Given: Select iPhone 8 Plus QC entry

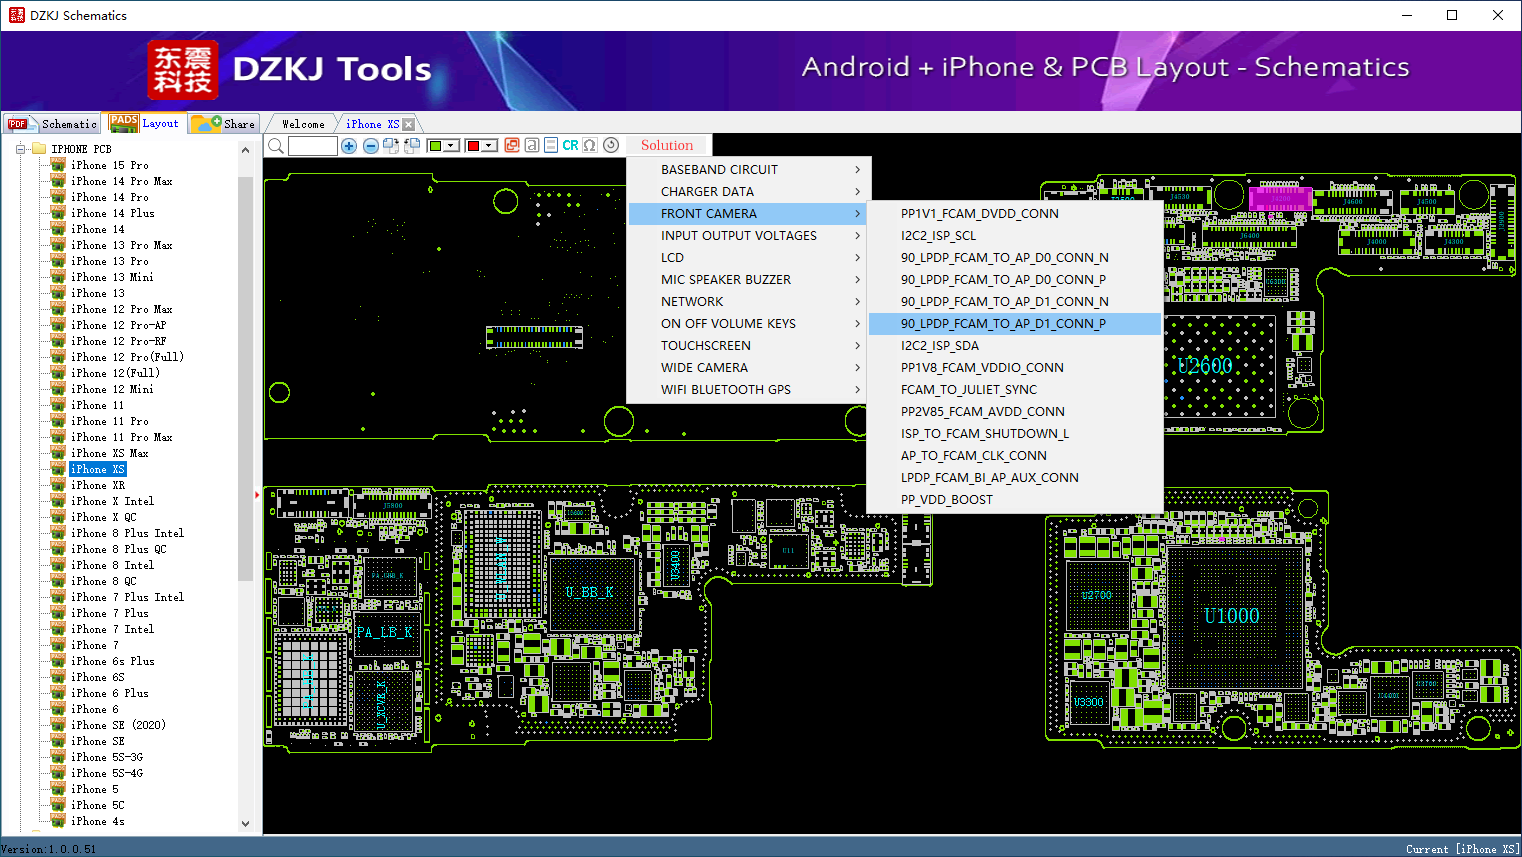Looking at the screenshot, I should pos(119,549).
